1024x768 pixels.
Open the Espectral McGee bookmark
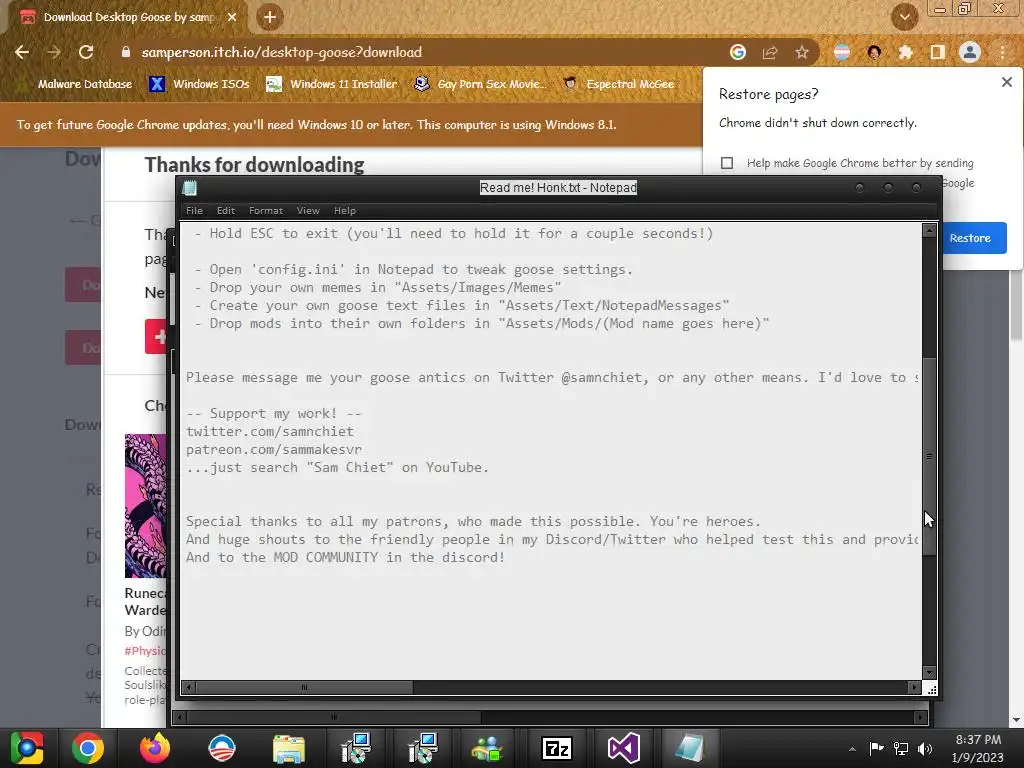tap(619, 84)
